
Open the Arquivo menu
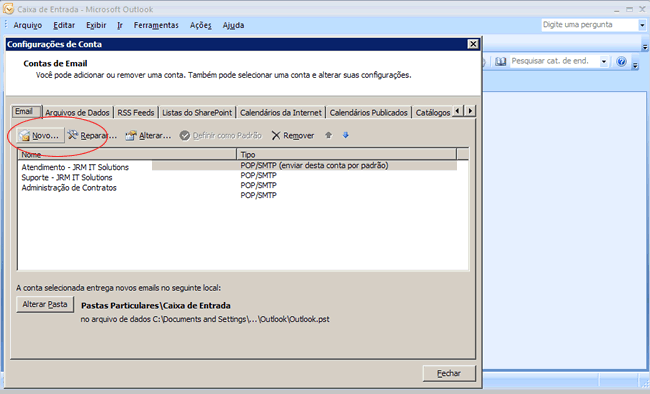tap(27, 25)
